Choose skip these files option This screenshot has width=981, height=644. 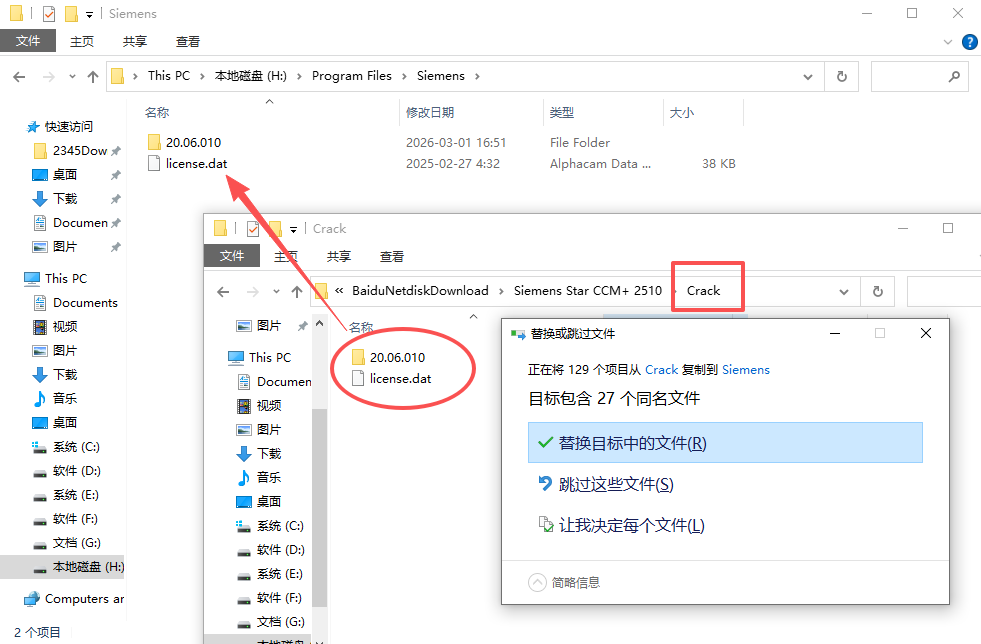click(615, 485)
